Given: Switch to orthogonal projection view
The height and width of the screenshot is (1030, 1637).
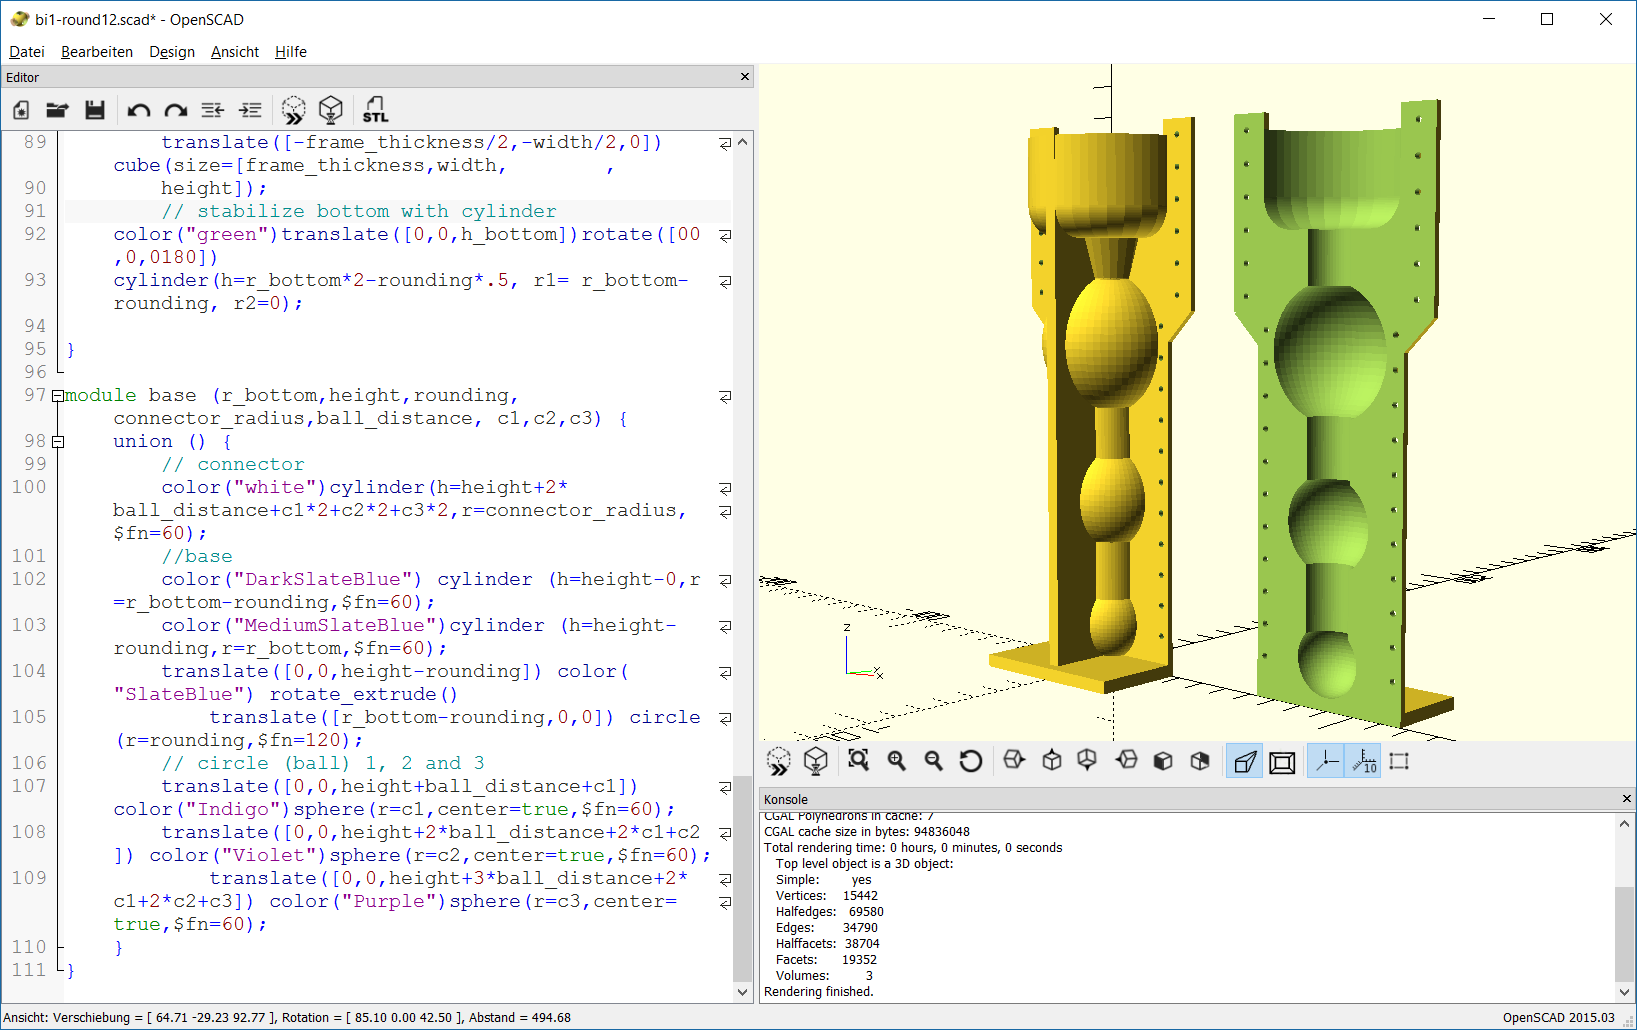Looking at the screenshot, I should click(x=1282, y=762).
